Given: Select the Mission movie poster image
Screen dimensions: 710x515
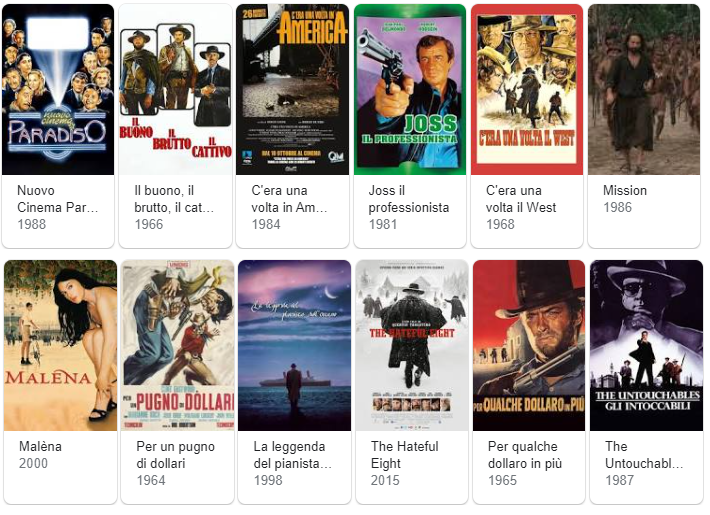Looking at the screenshot, I should tap(643, 90).
